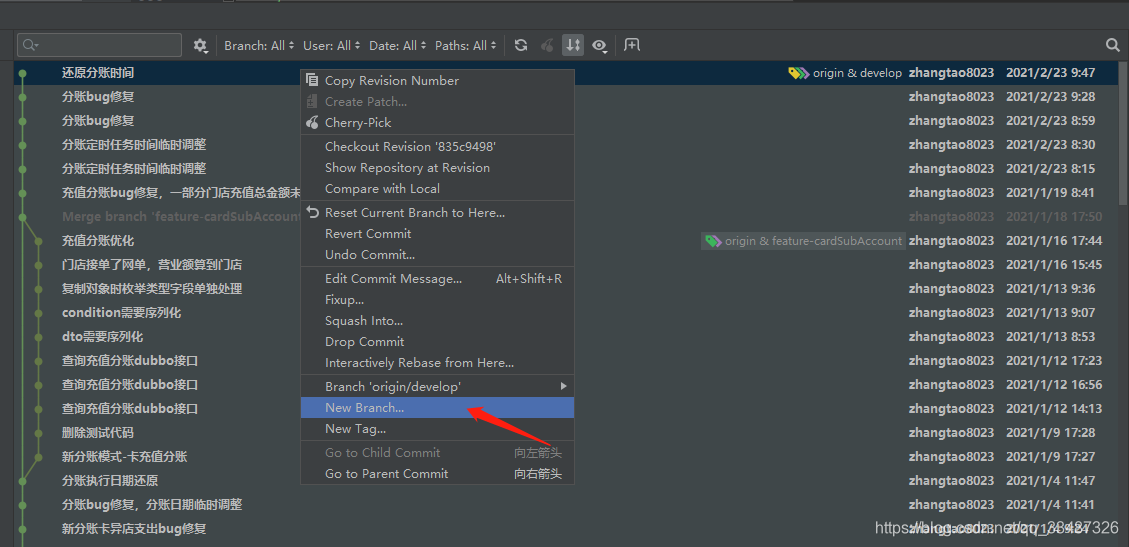Choose Show Repository at Revision
The width and height of the screenshot is (1129, 547).
[x=437, y=168]
